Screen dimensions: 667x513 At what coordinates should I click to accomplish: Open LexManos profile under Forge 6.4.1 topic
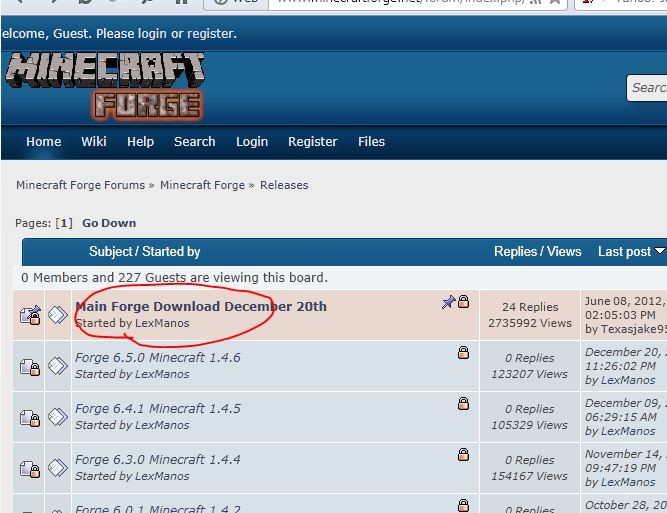162,425
